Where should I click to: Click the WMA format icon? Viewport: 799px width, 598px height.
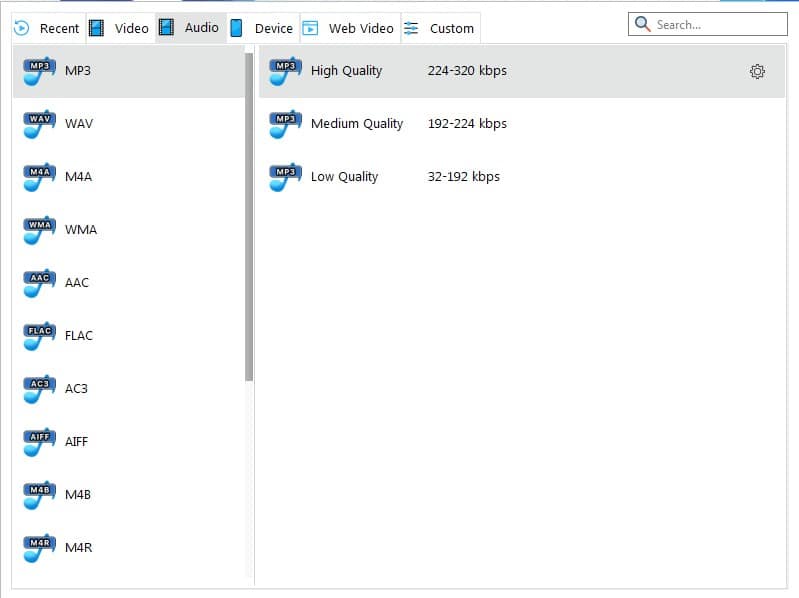pyautogui.click(x=39, y=230)
